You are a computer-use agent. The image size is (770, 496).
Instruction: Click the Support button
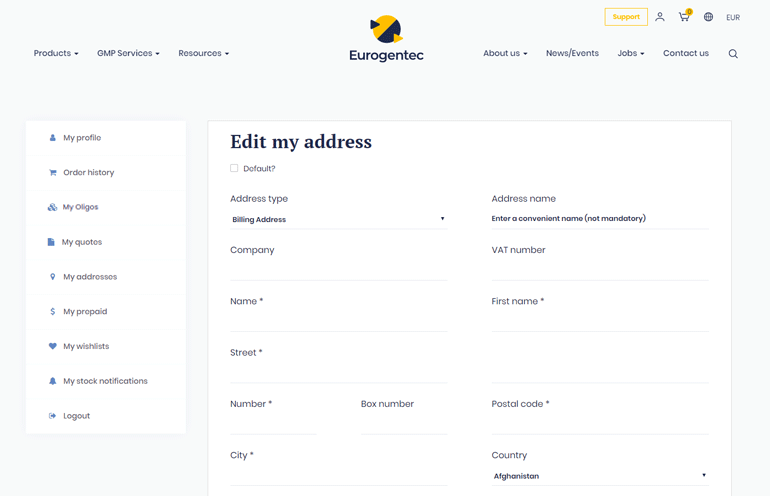pos(626,17)
